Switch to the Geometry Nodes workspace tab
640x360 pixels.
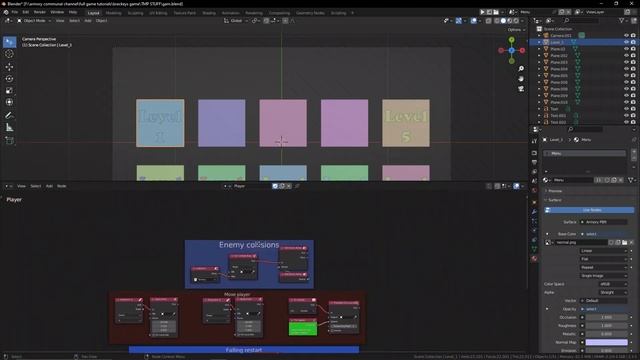(310, 13)
